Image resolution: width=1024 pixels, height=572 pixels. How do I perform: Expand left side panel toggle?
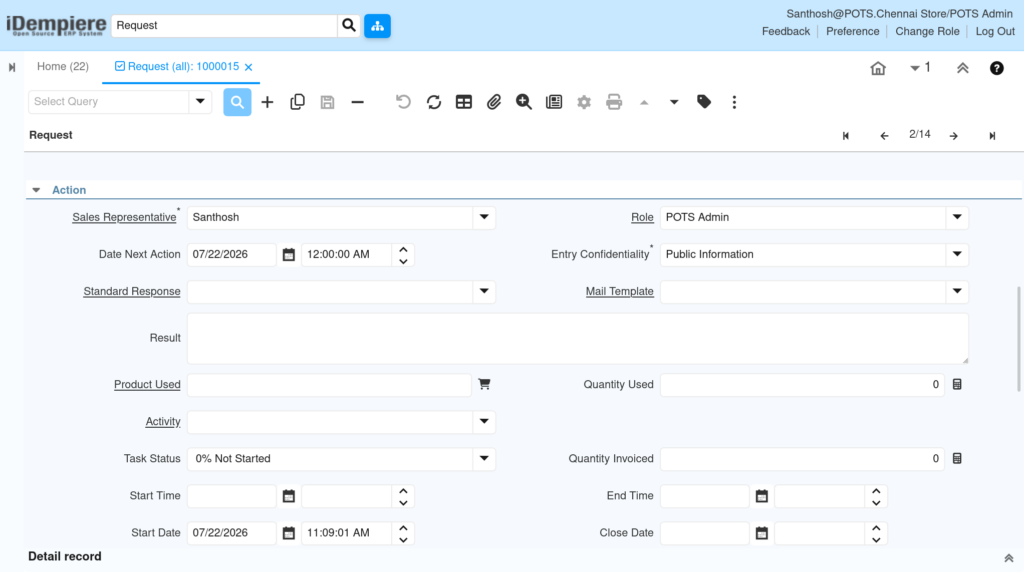[x=12, y=67]
